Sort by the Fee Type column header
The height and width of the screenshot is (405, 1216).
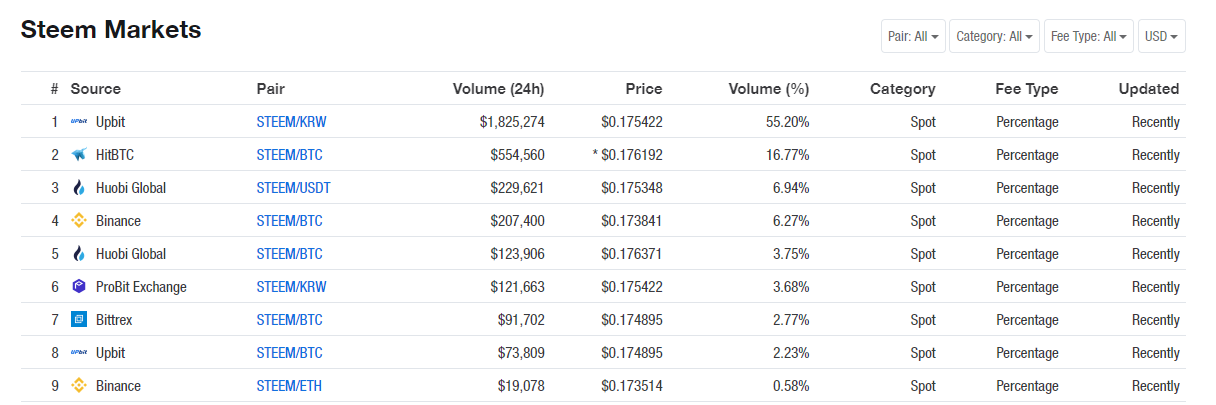1027,89
